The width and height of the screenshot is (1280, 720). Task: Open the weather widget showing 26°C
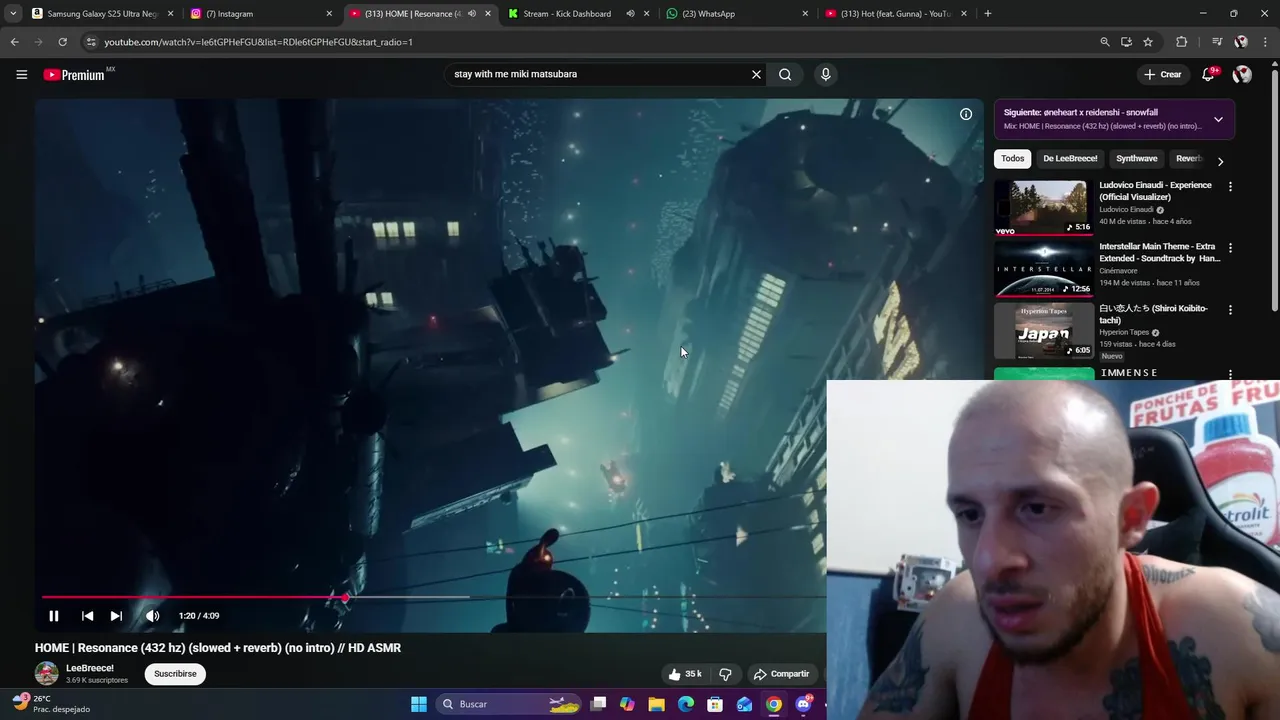[50, 704]
